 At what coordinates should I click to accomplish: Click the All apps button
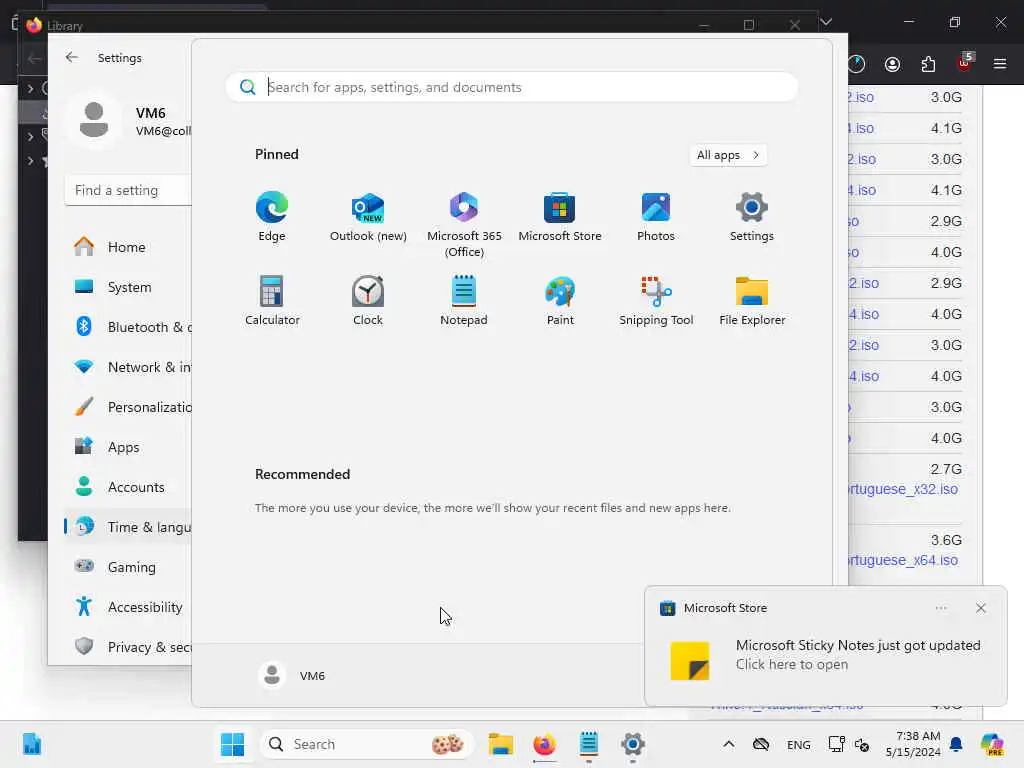(x=728, y=155)
